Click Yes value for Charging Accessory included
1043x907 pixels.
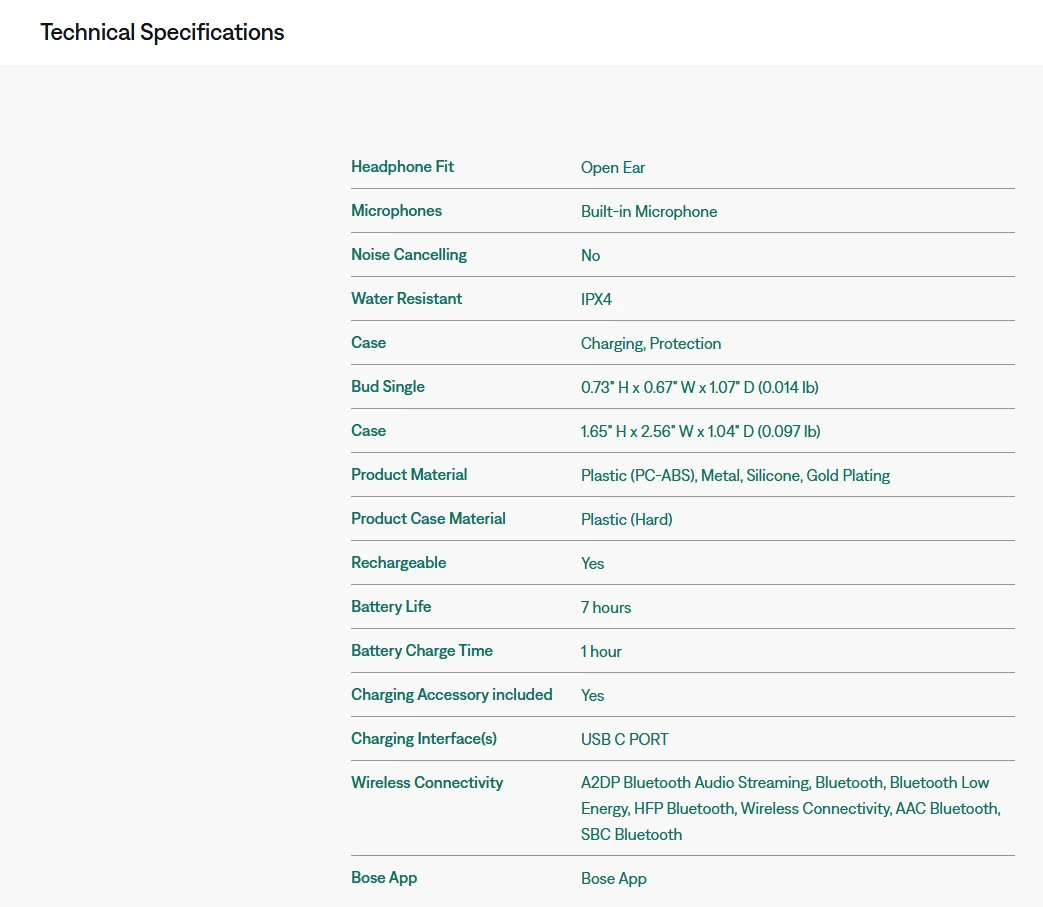pos(592,695)
